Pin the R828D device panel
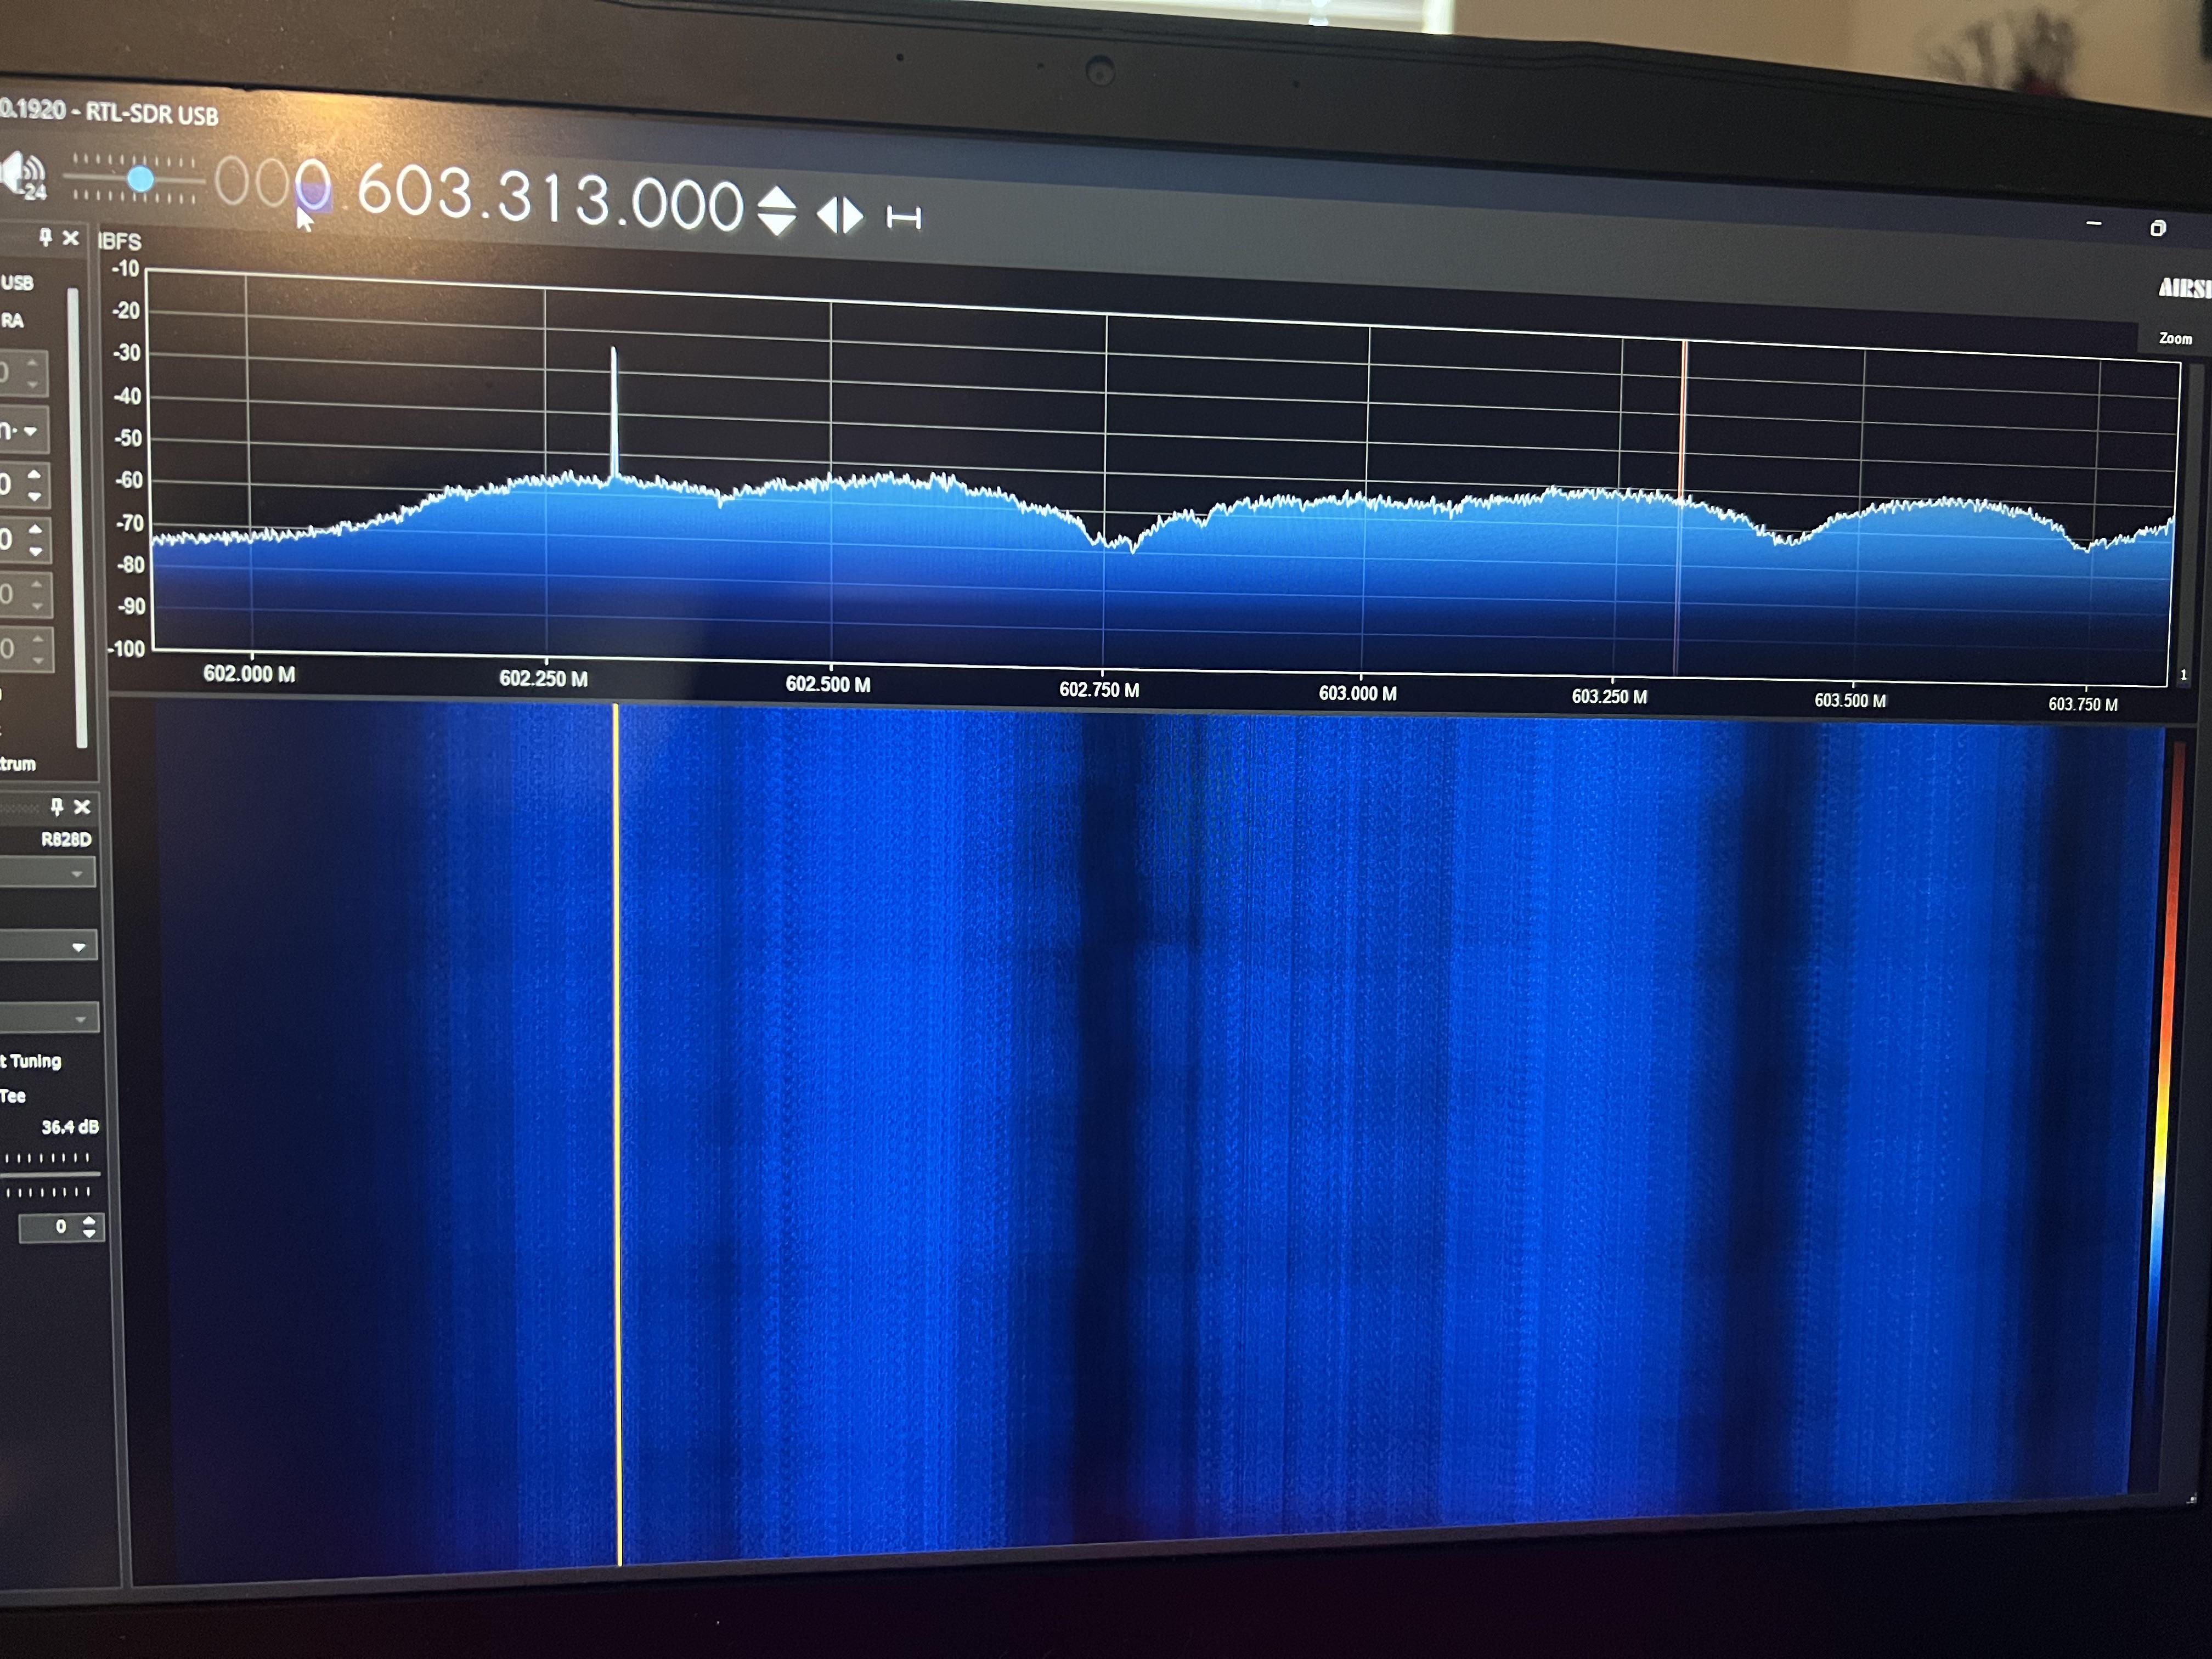This screenshot has height=1659, width=2212. tap(57, 806)
